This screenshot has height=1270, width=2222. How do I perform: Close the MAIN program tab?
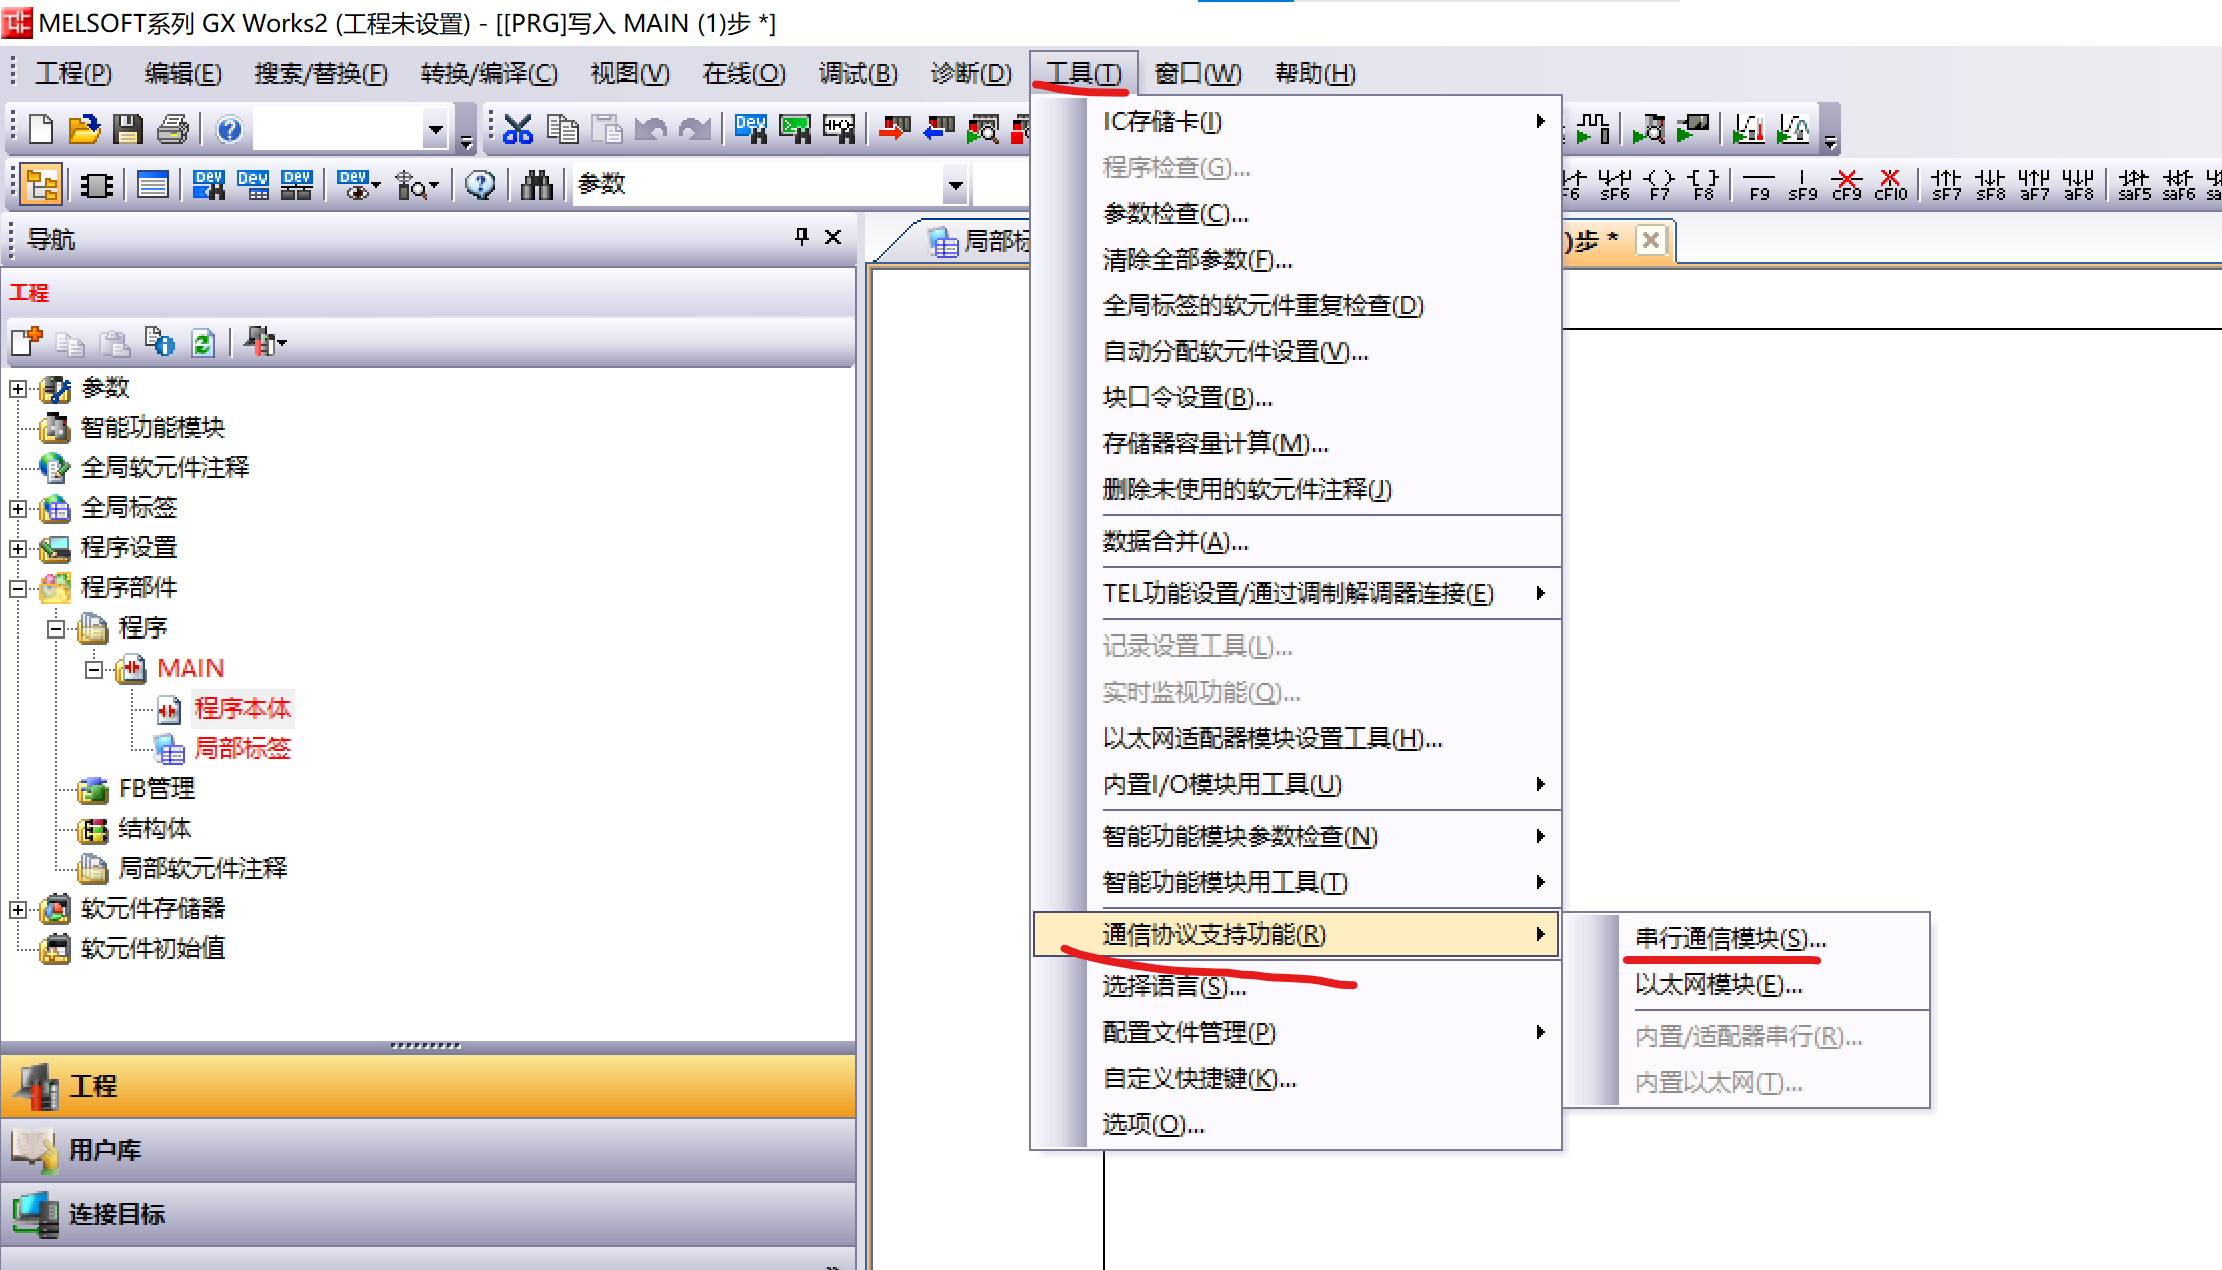pos(1651,240)
